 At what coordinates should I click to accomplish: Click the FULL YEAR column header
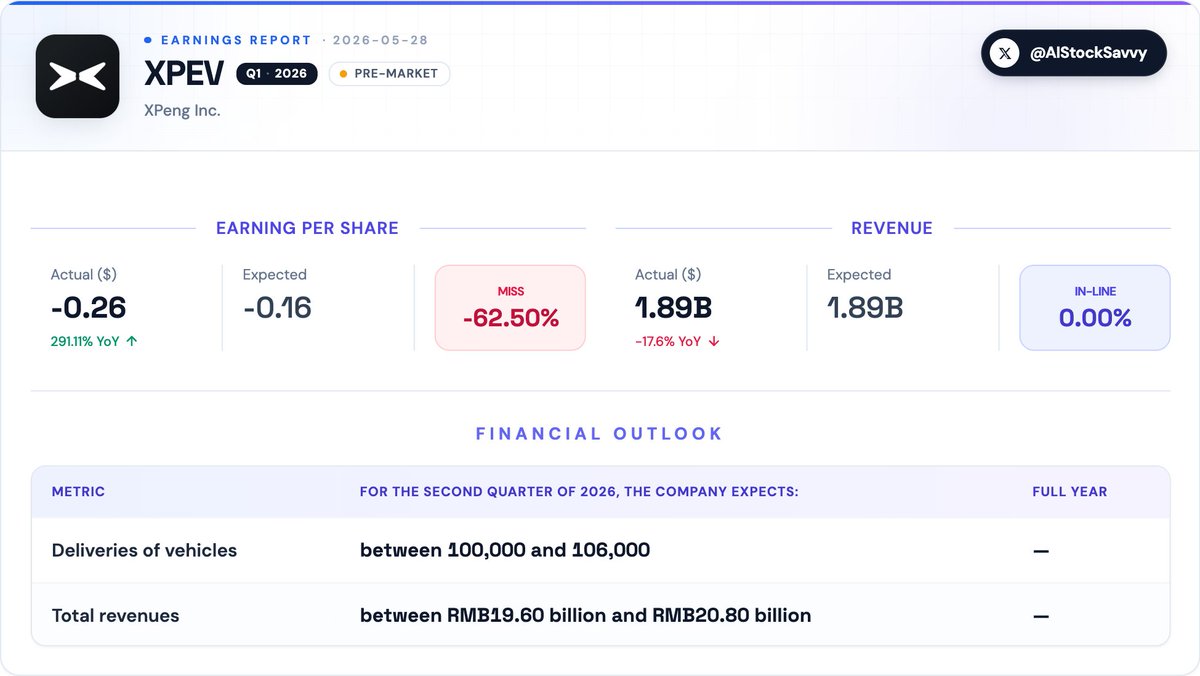[x=1070, y=492]
